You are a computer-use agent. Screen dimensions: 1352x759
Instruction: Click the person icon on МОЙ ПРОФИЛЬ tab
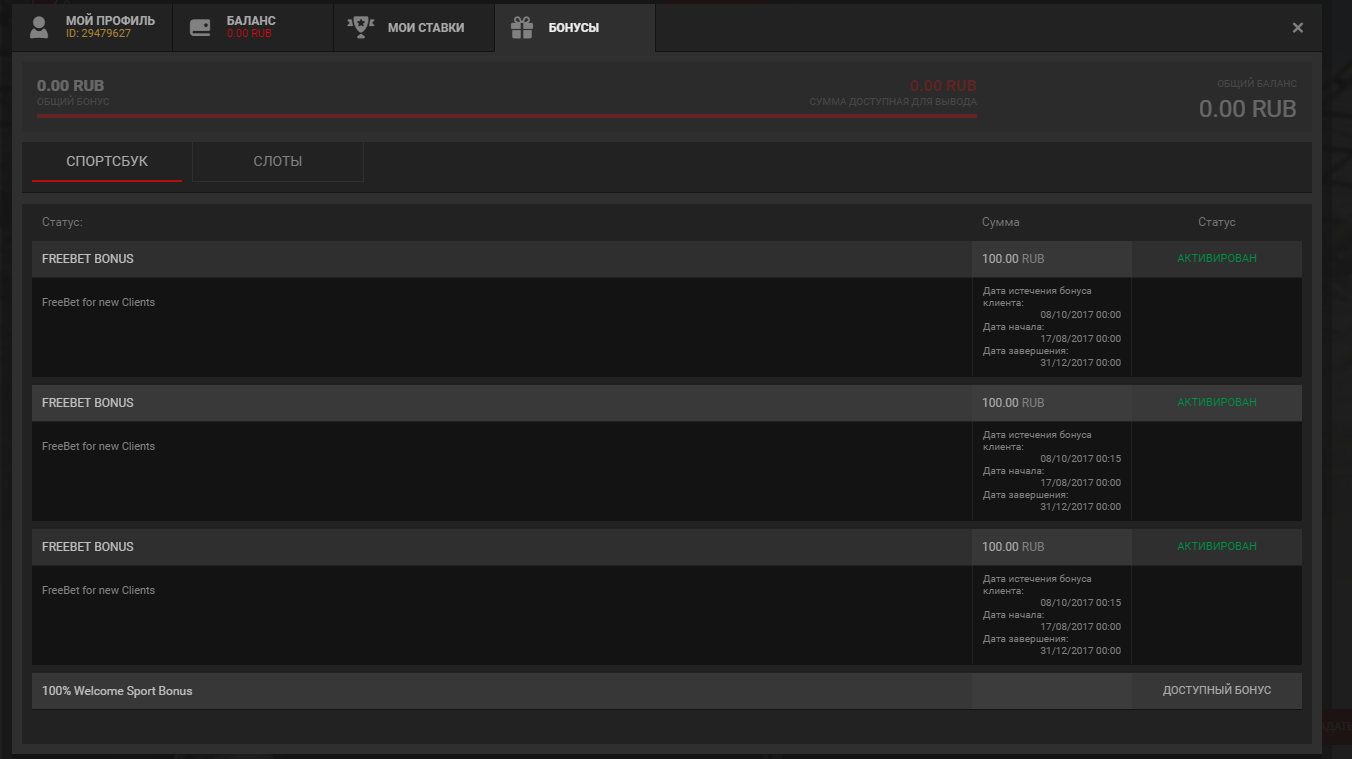pos(38,27)
